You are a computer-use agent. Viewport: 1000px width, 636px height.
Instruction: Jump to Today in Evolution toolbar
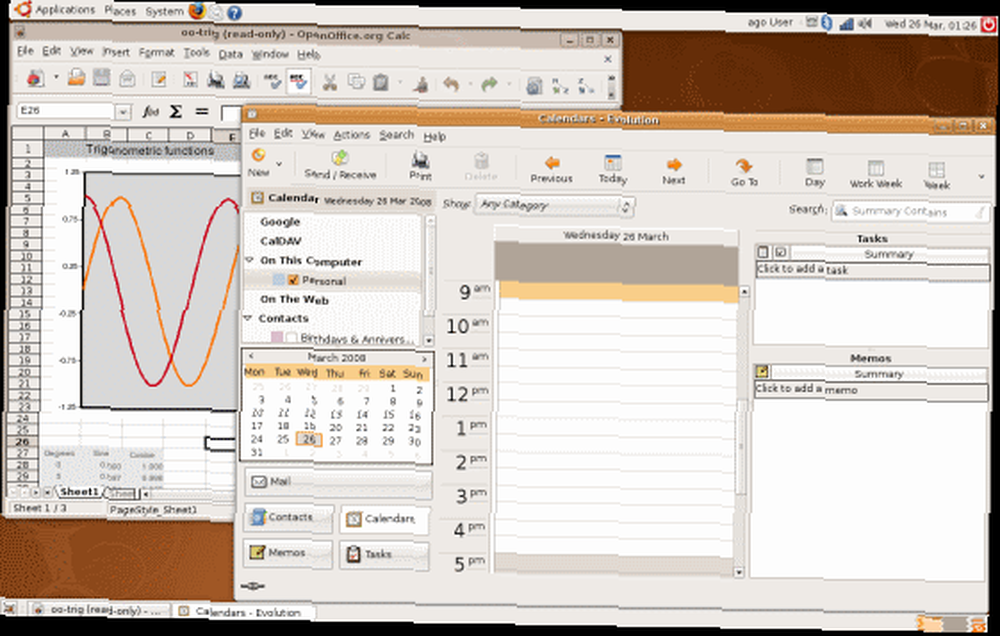(x=613, y=170)
